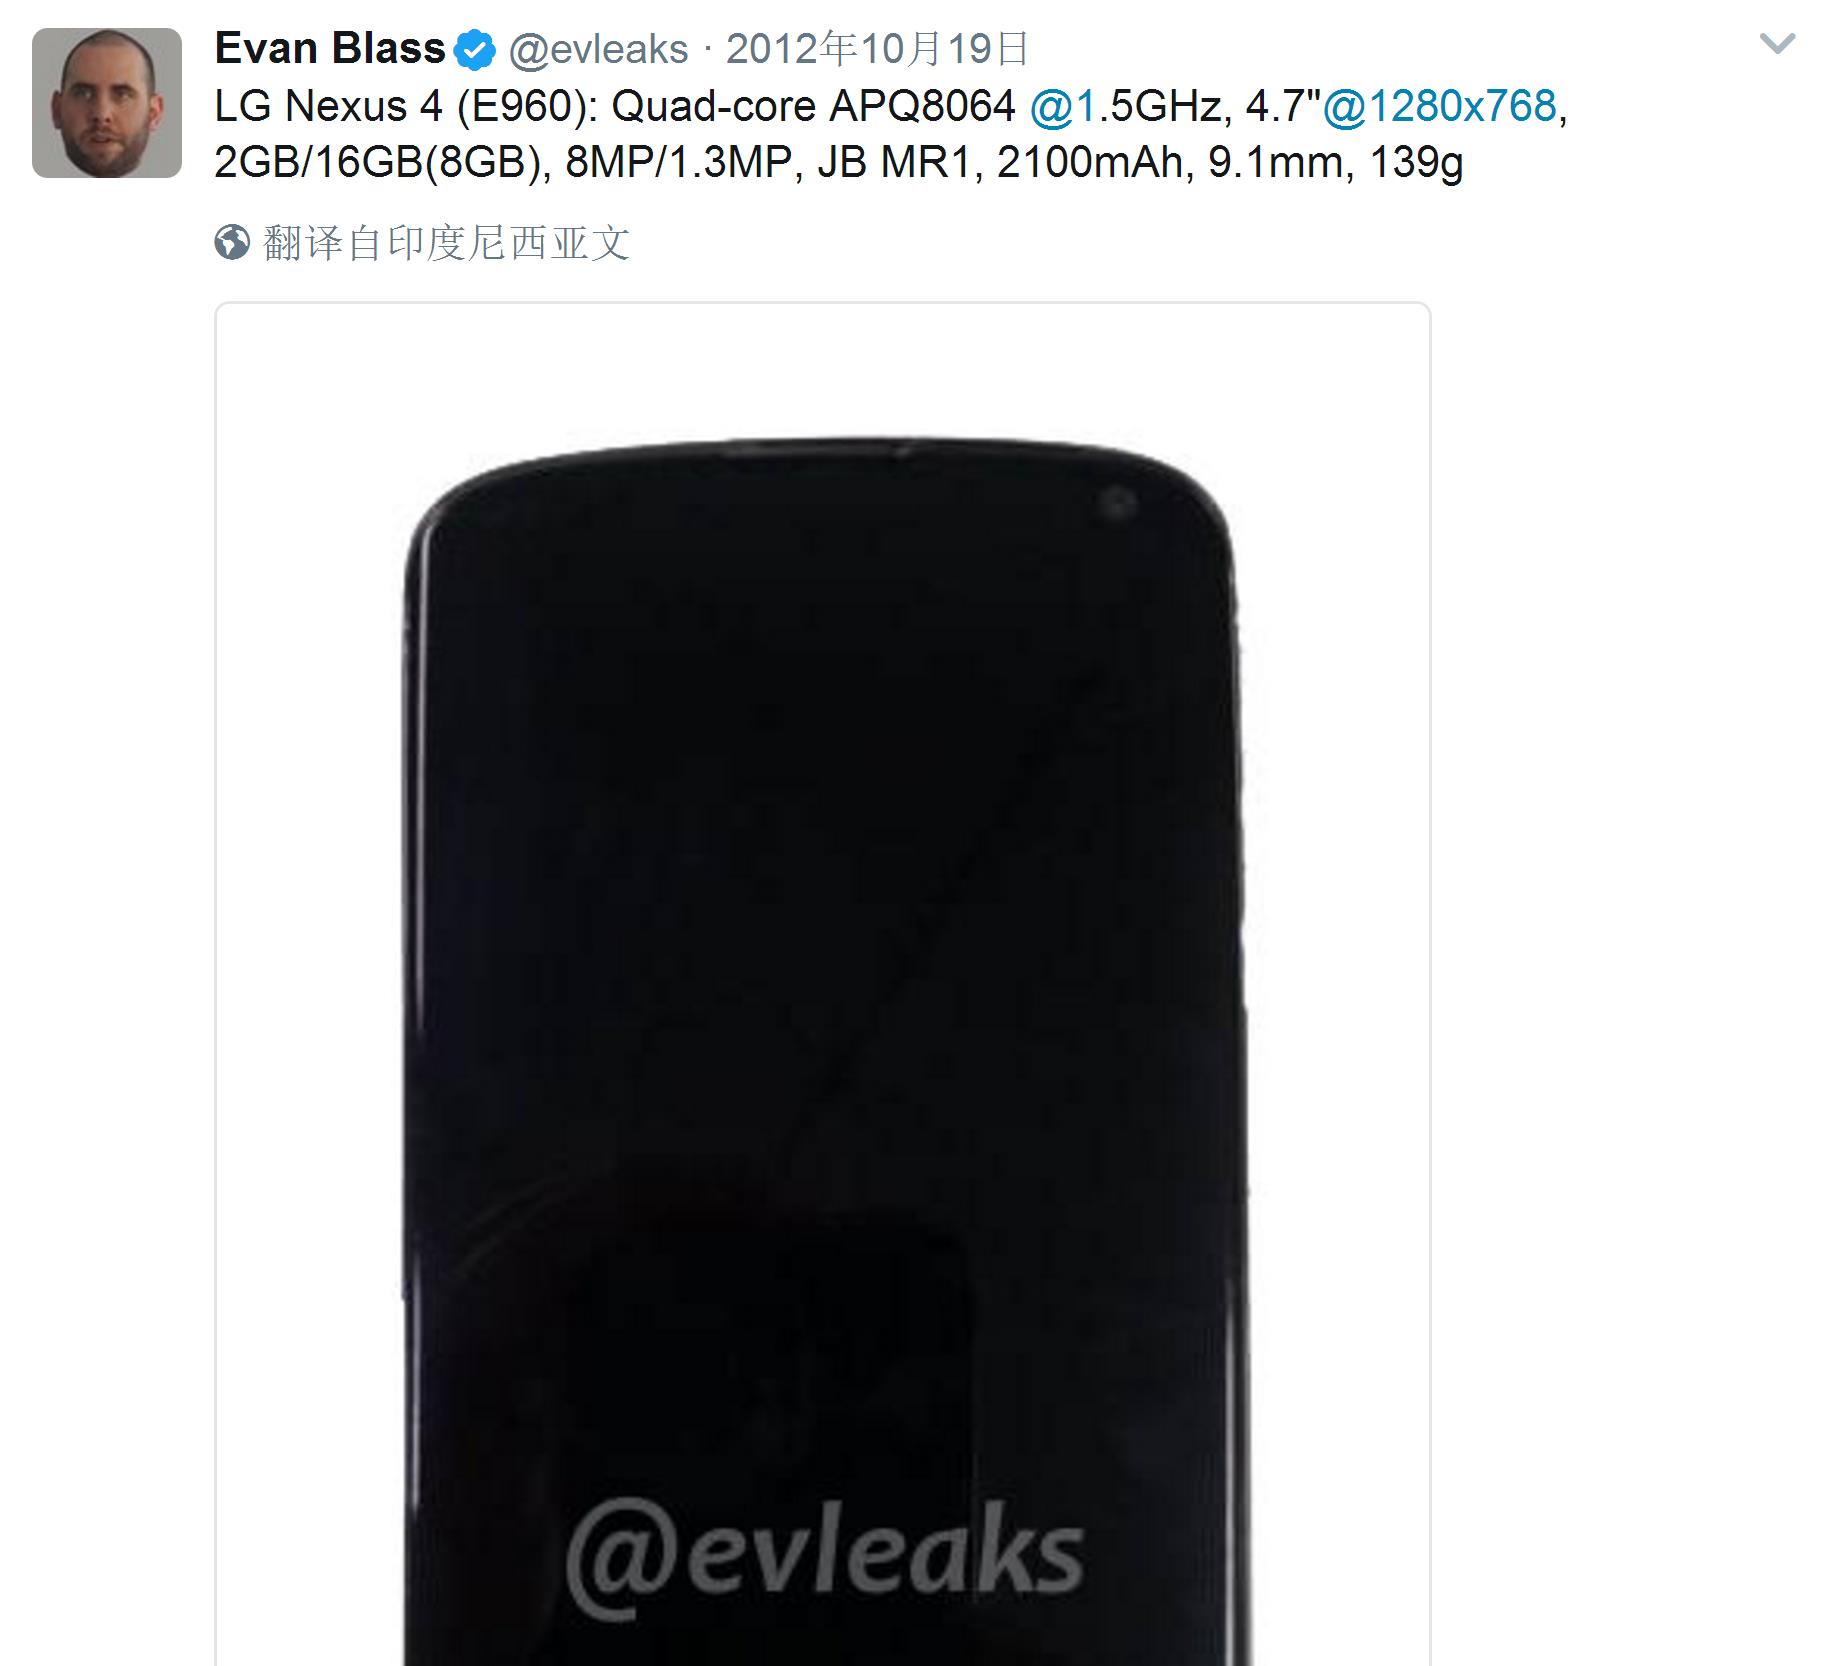The image size is (1821, 1666).
Task: Click the "JB MR1" text in the tweet
Action: point(894,162)
